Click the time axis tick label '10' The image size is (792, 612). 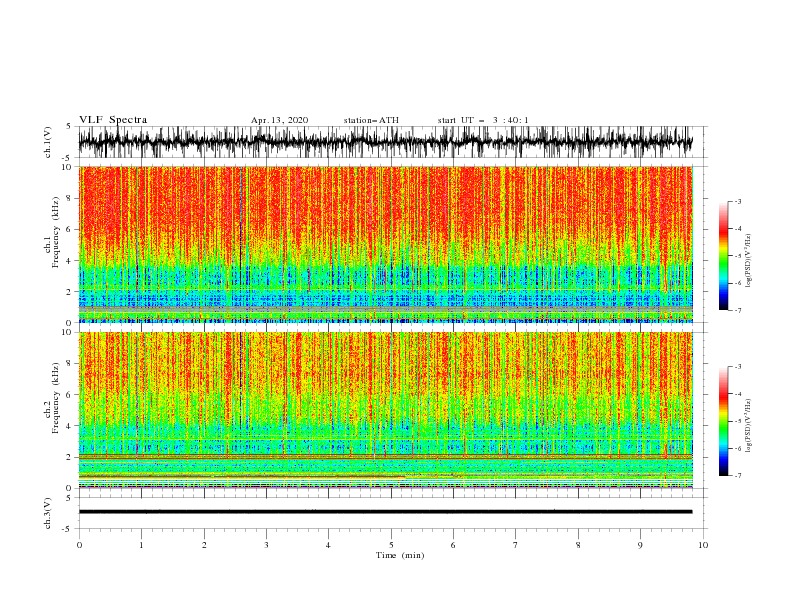[703, 545]
